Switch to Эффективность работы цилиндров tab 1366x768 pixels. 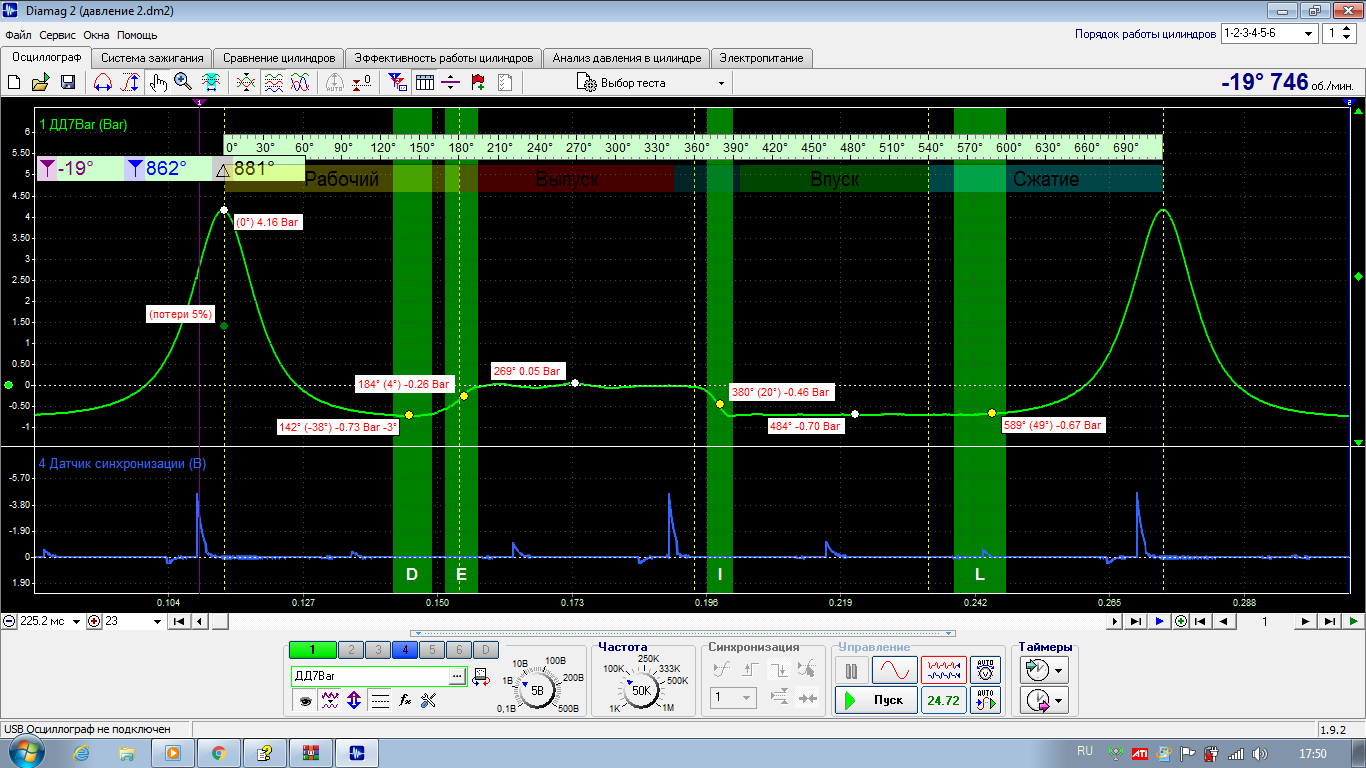click(444, 58)
